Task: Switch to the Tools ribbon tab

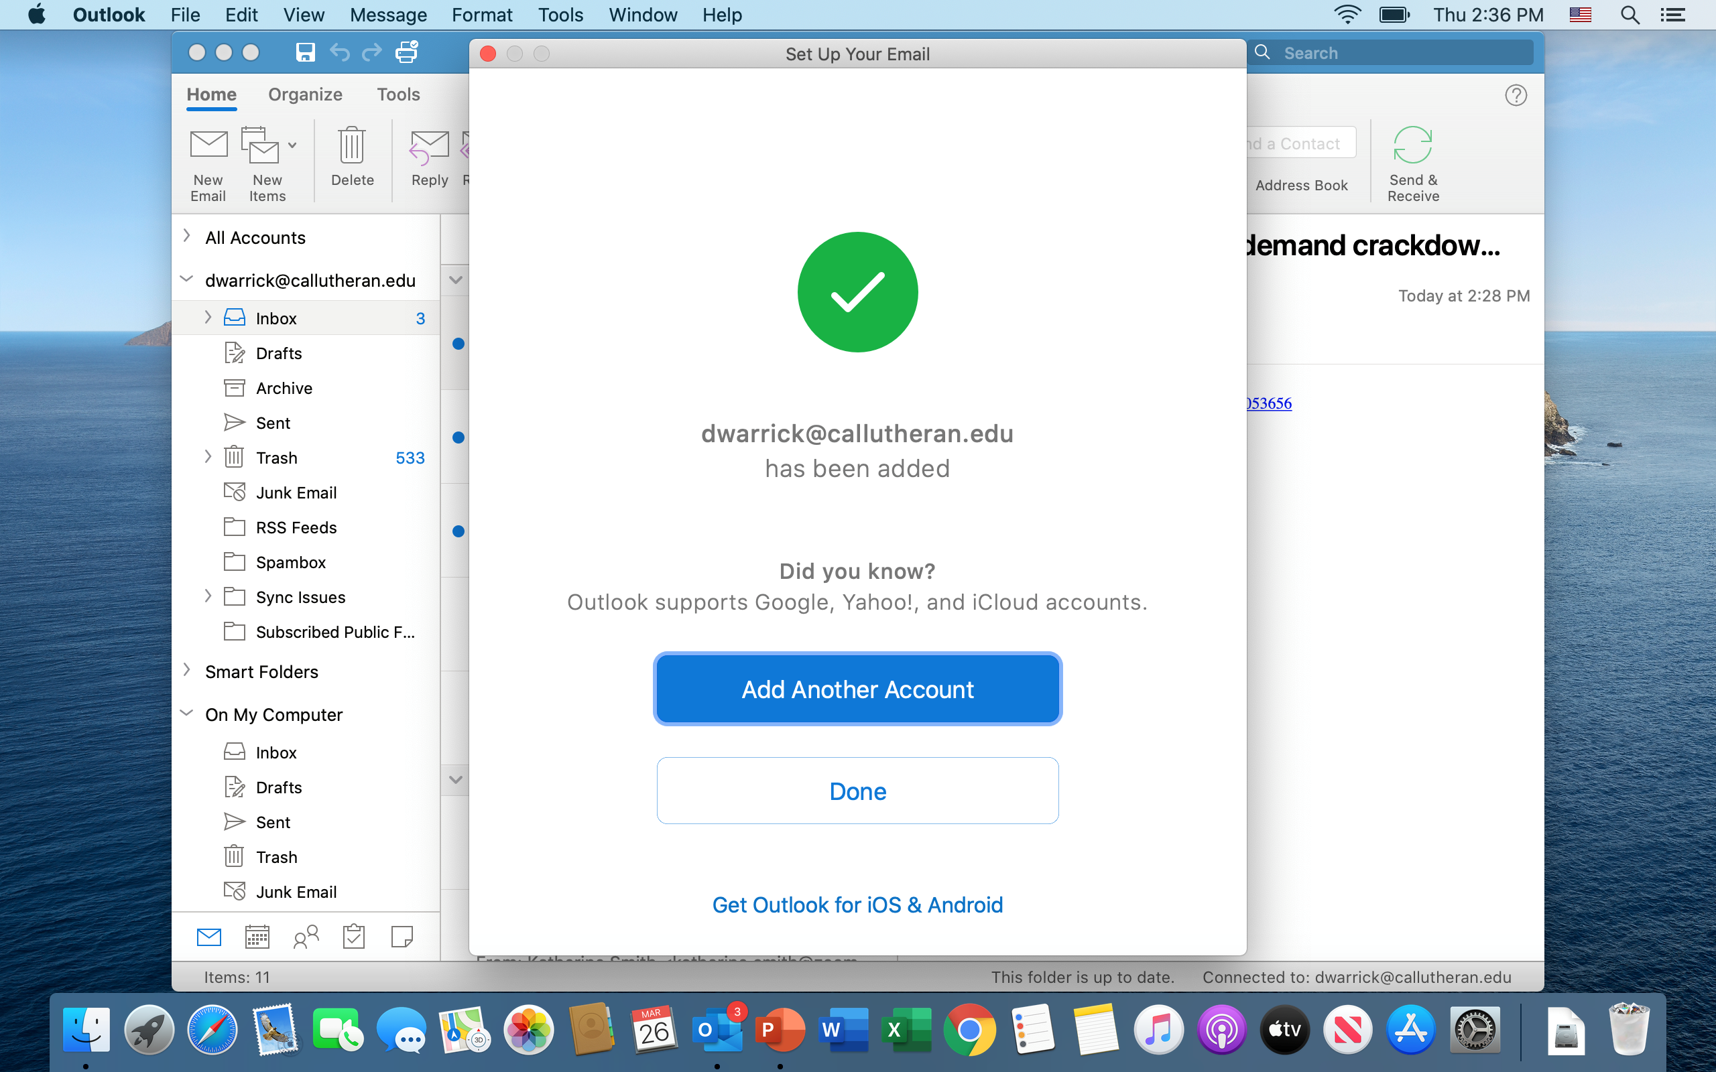Action: [398, 94]
